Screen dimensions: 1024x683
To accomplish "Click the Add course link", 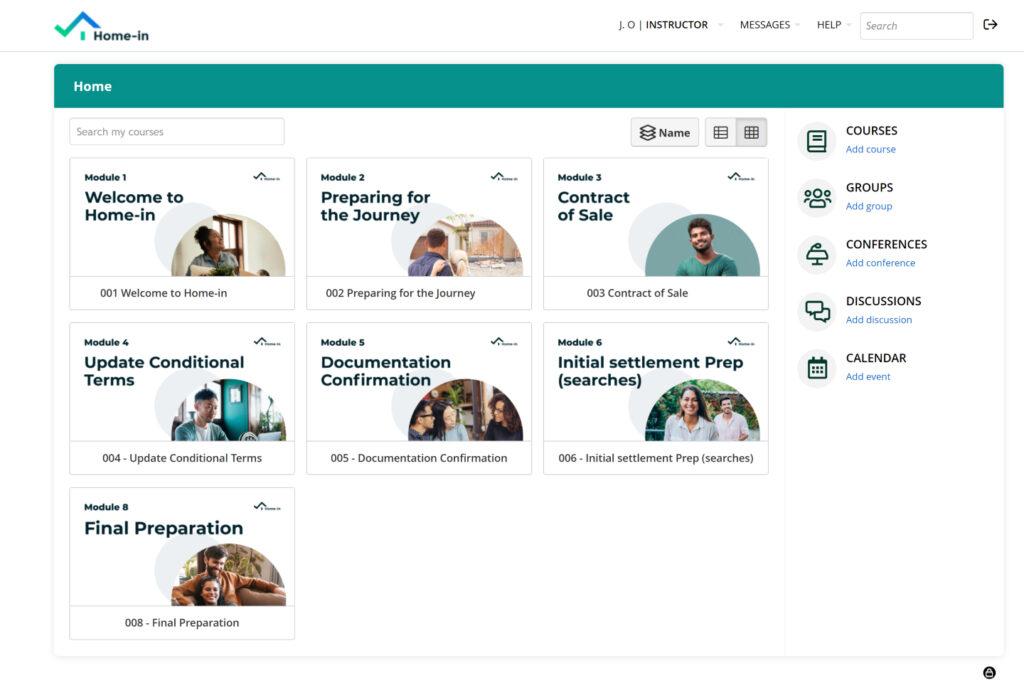I will (x=870, y=150).
